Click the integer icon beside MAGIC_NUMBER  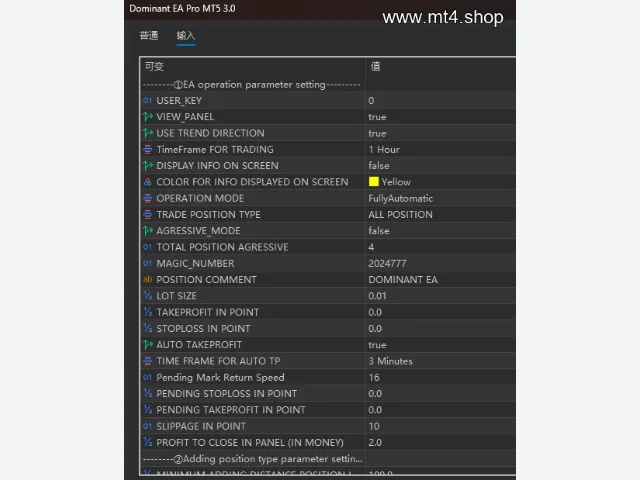point(147,263)
